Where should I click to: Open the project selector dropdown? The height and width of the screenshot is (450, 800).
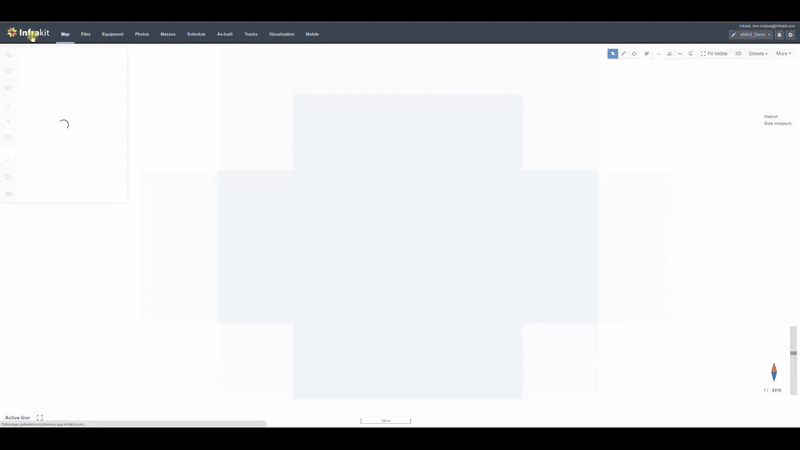749,34
